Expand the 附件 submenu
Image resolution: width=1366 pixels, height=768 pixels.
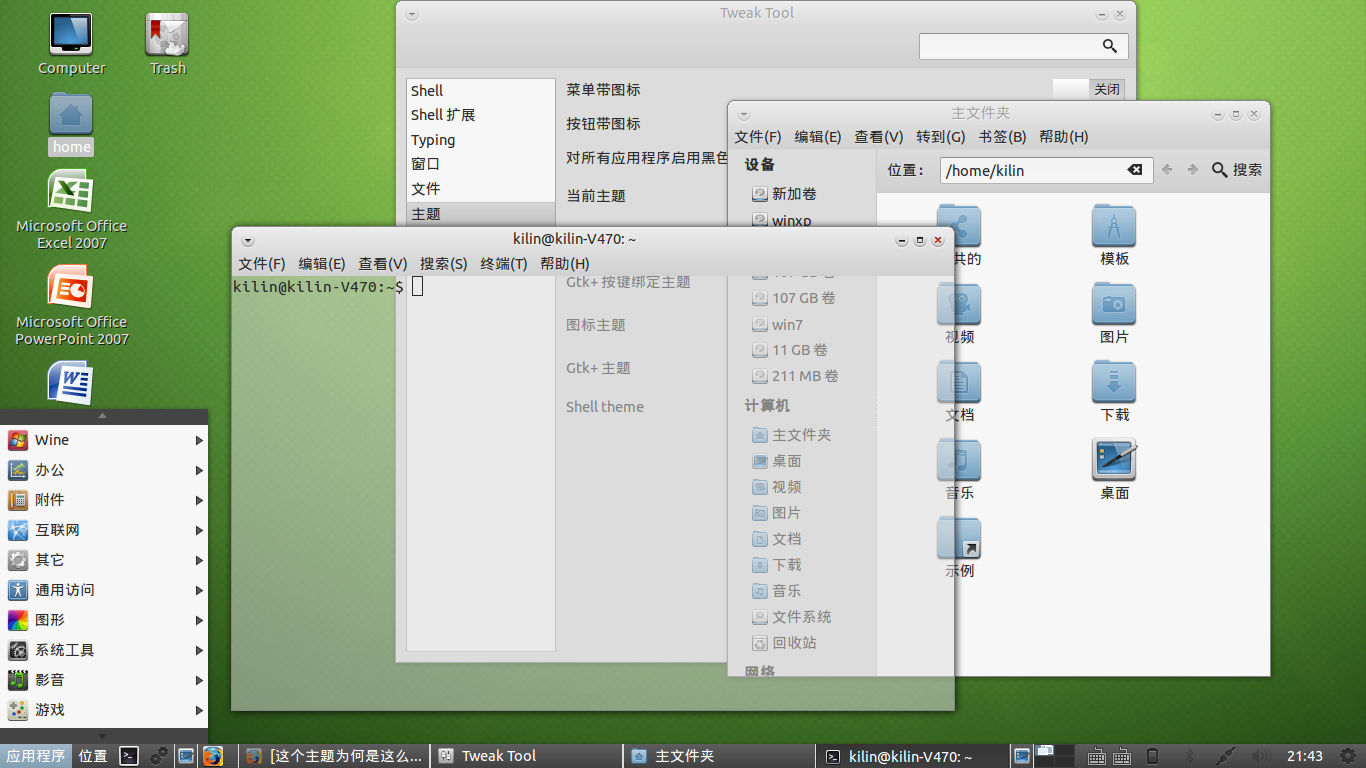tap(104, 500)
